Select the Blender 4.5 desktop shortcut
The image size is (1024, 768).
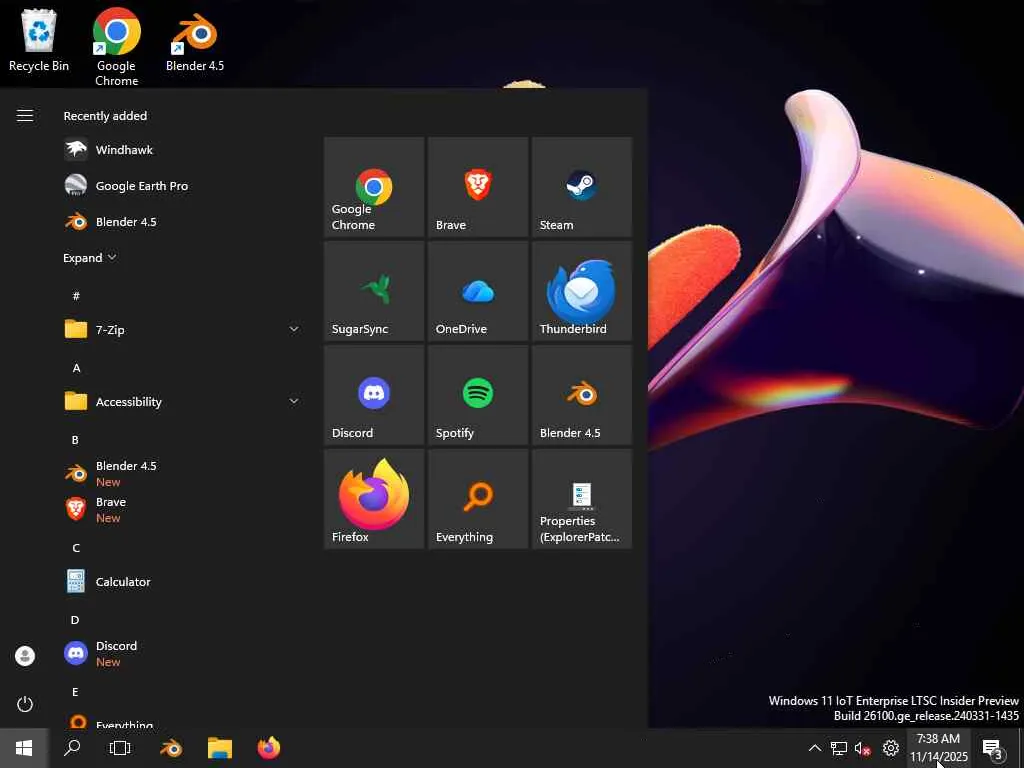point(195,40)
